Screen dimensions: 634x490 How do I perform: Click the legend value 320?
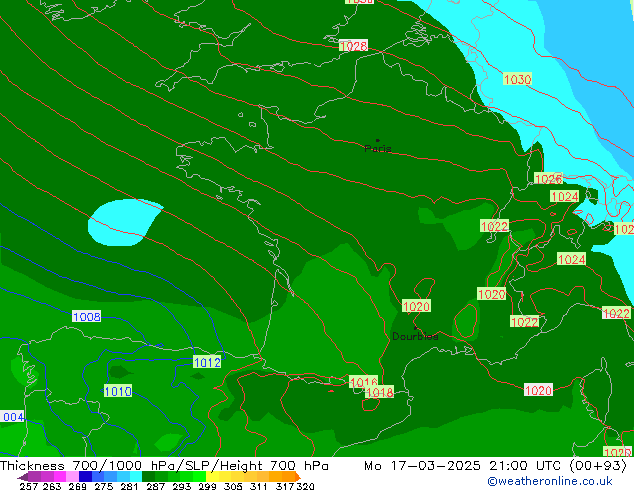pos(305,486)
